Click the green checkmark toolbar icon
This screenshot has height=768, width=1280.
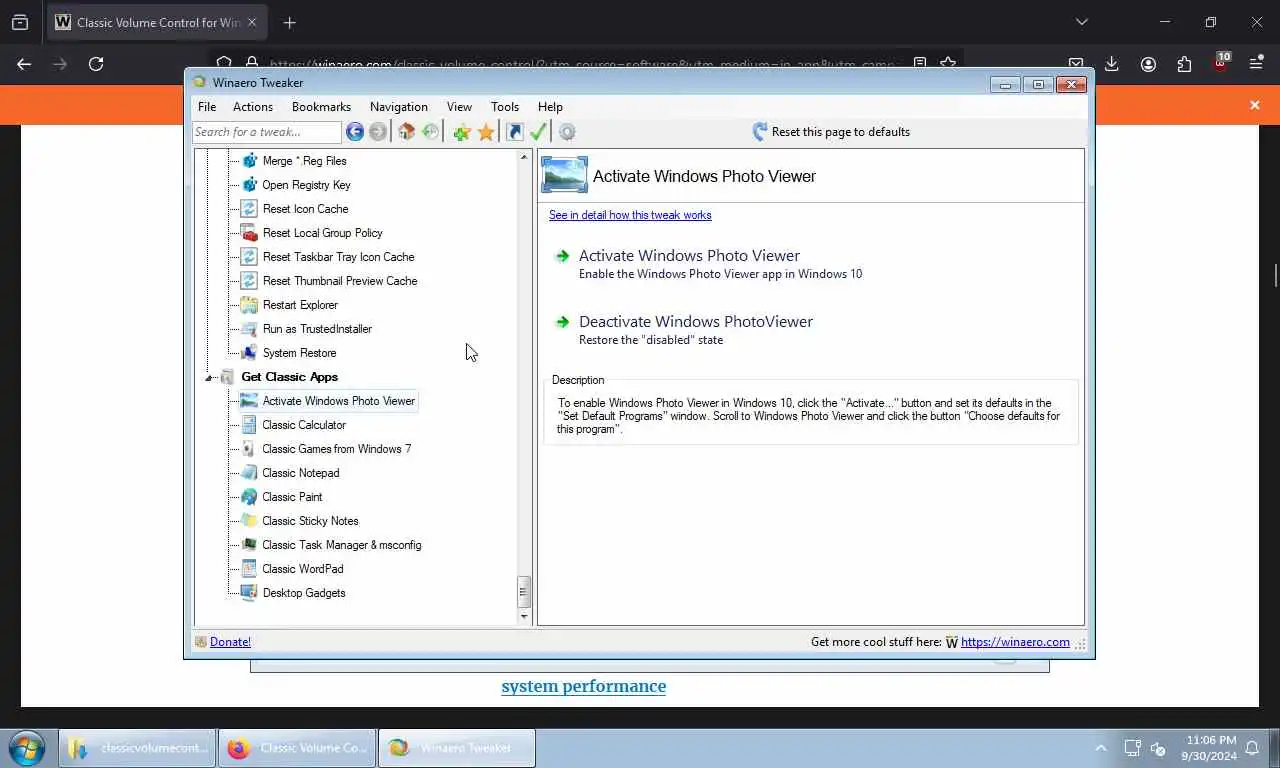[538, 132]
